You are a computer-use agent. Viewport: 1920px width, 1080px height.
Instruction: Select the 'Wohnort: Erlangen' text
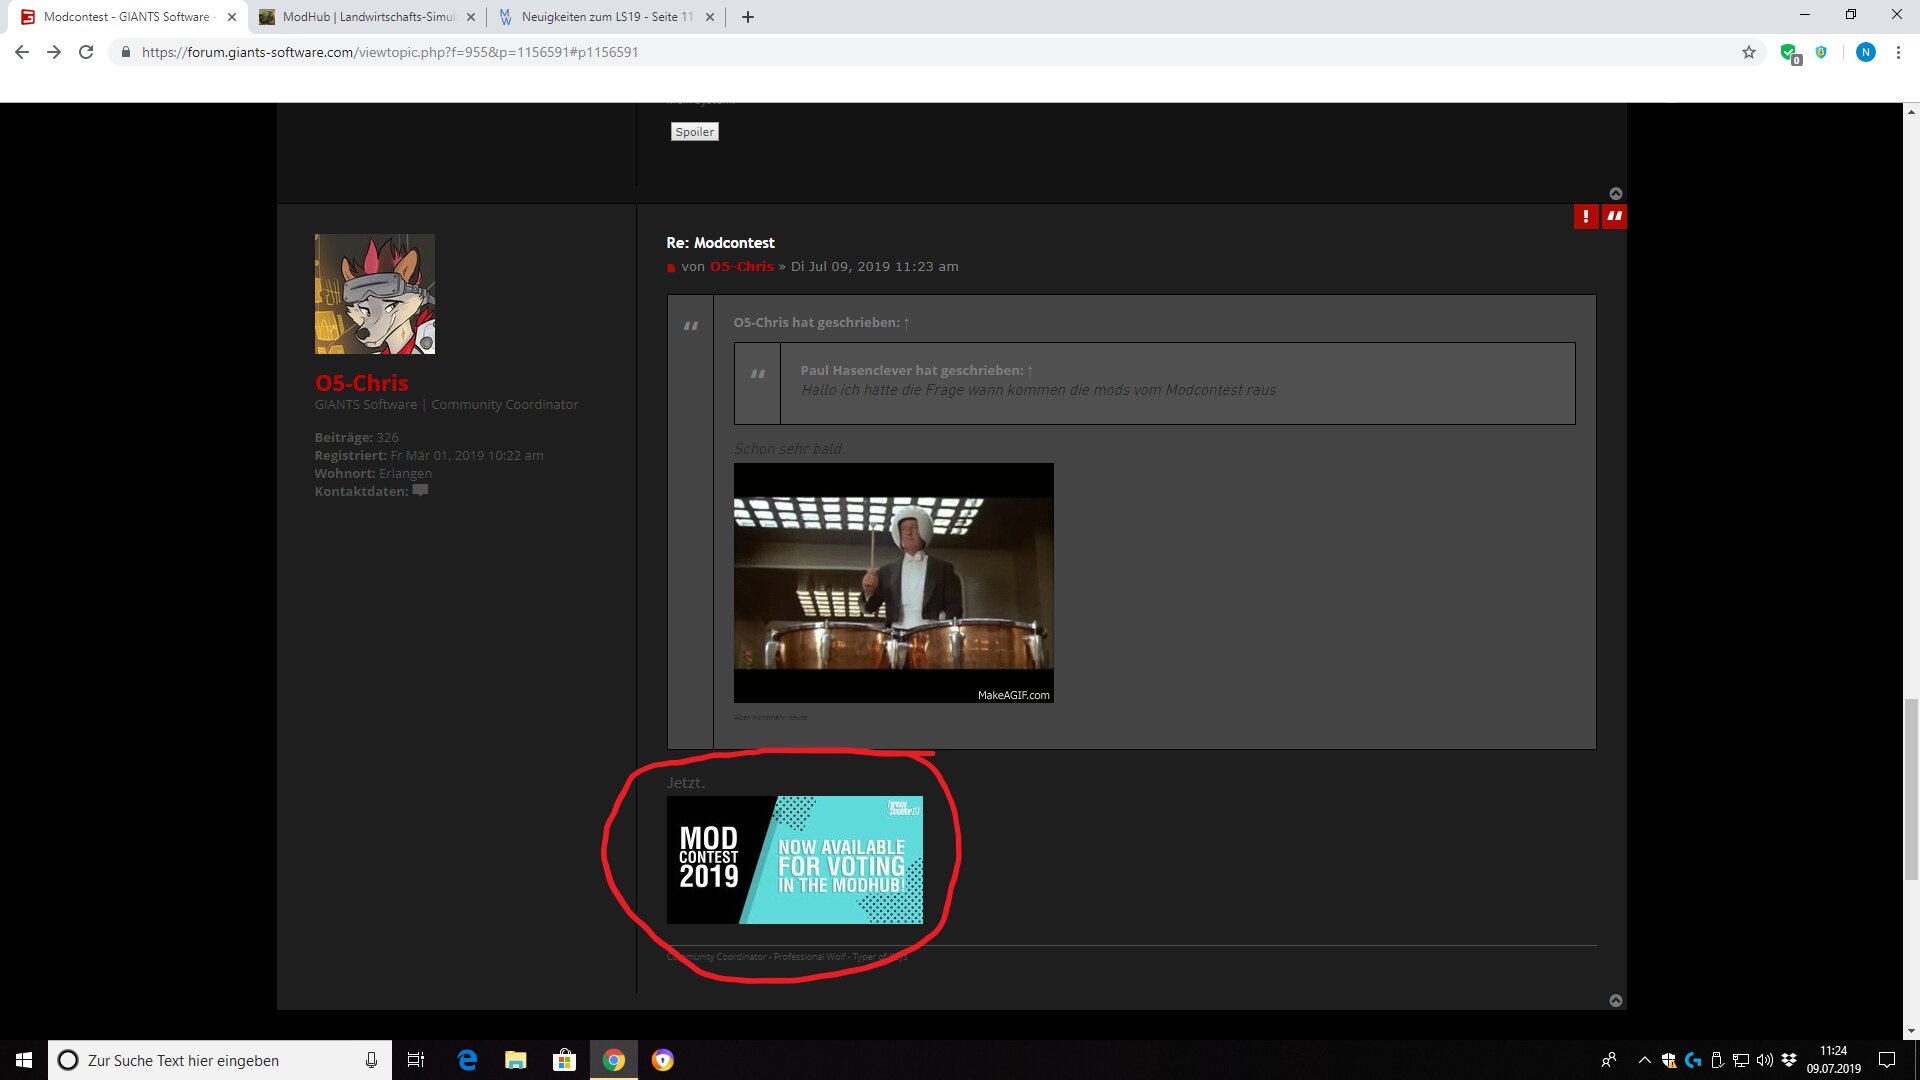[x=373, y=474]
